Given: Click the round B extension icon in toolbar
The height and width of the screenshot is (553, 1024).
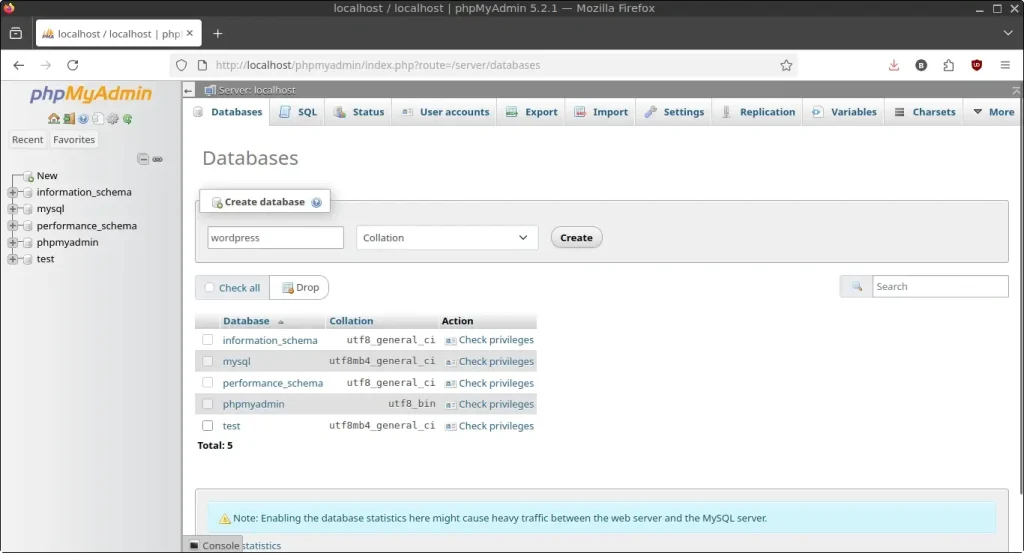Looking at the screenshot, I should pyautogui.click(x=921, y=65).
